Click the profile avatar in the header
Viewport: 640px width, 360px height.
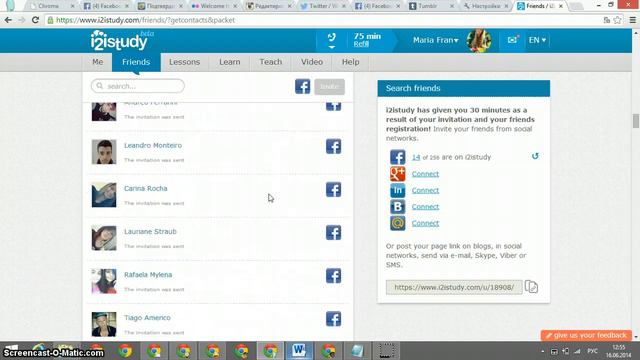coord(479,40)
